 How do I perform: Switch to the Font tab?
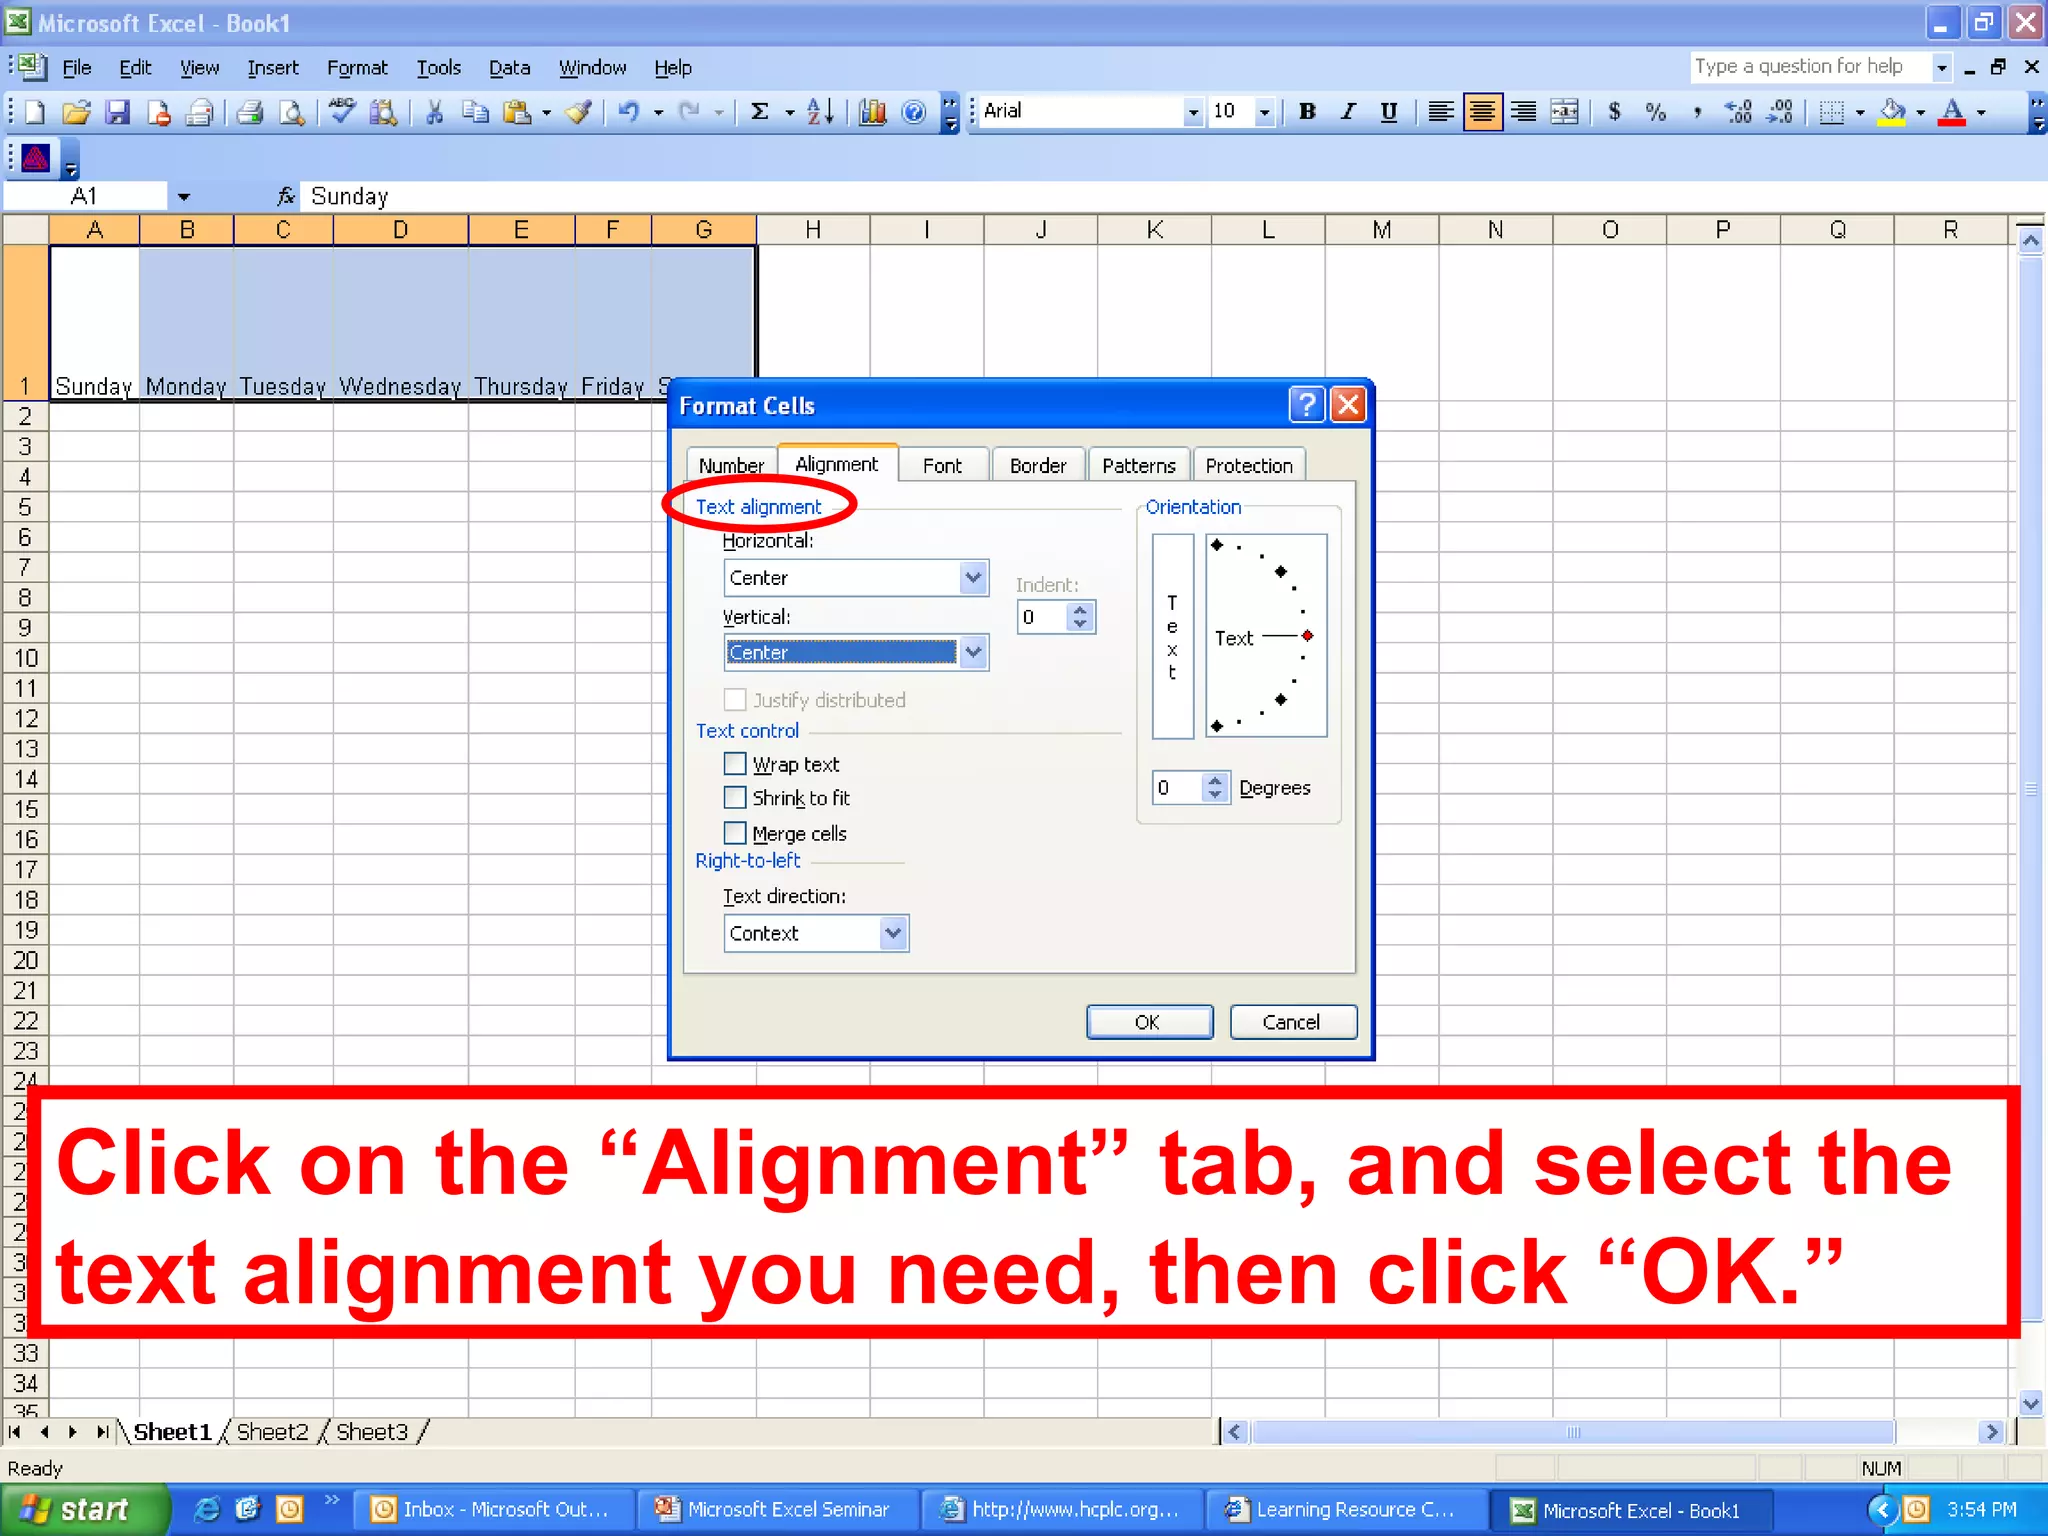[942, 465]
